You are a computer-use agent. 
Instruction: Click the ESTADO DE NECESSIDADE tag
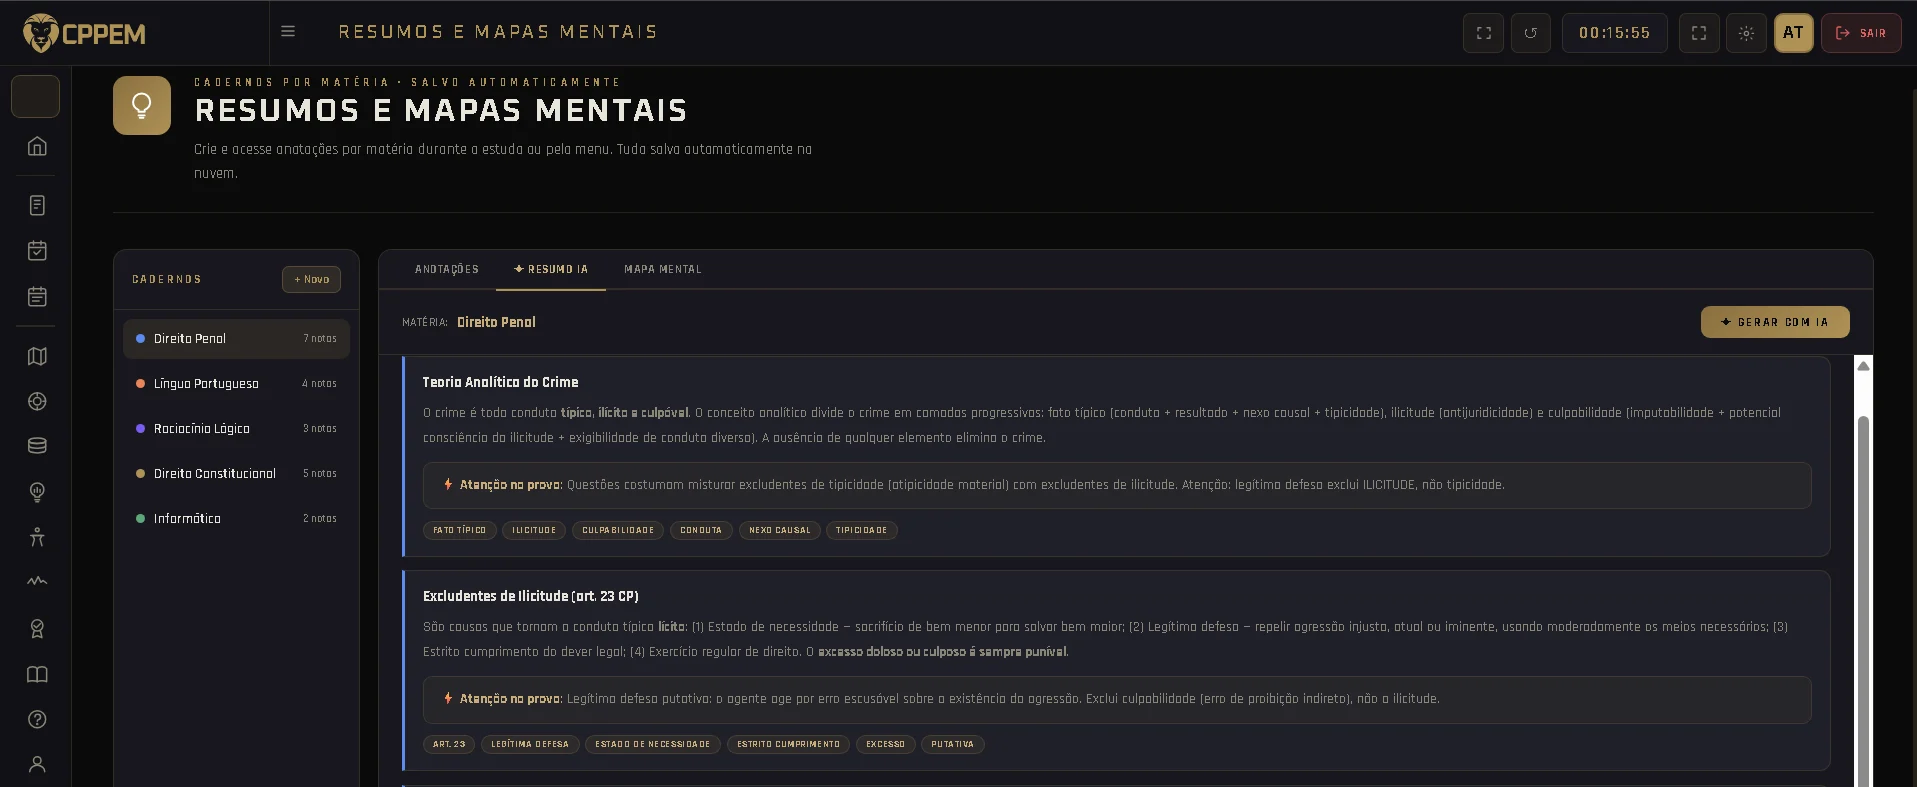[653, 745]
